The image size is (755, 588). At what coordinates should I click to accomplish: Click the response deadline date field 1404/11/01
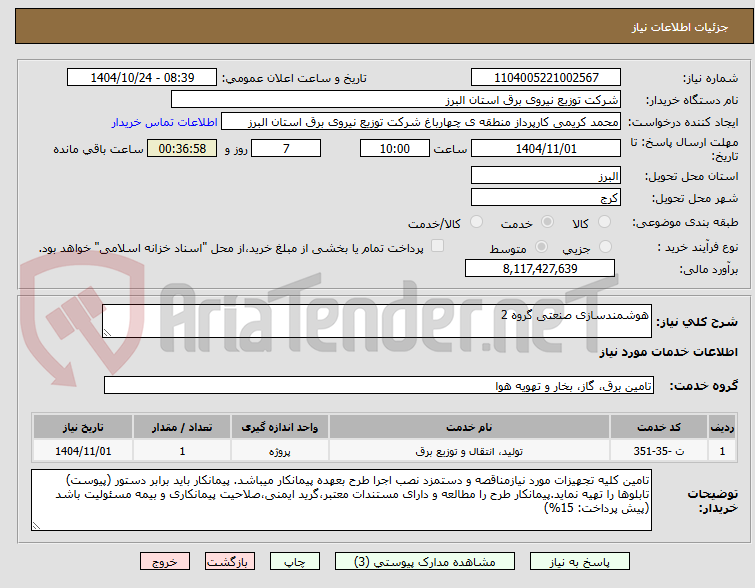546,148
